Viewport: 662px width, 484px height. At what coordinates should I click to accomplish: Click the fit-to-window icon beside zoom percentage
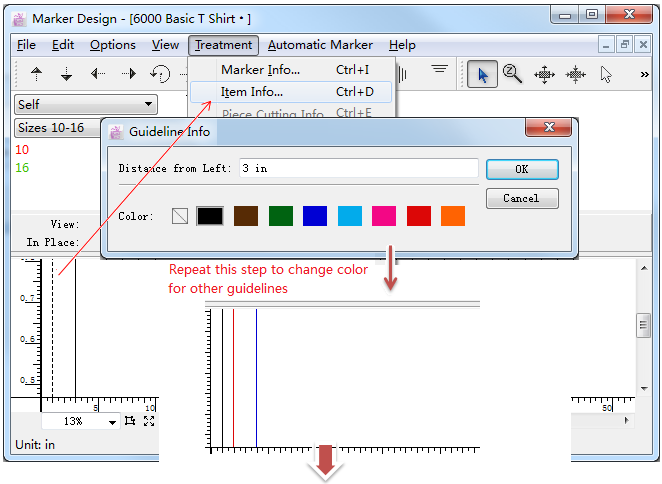click(149, 421)
